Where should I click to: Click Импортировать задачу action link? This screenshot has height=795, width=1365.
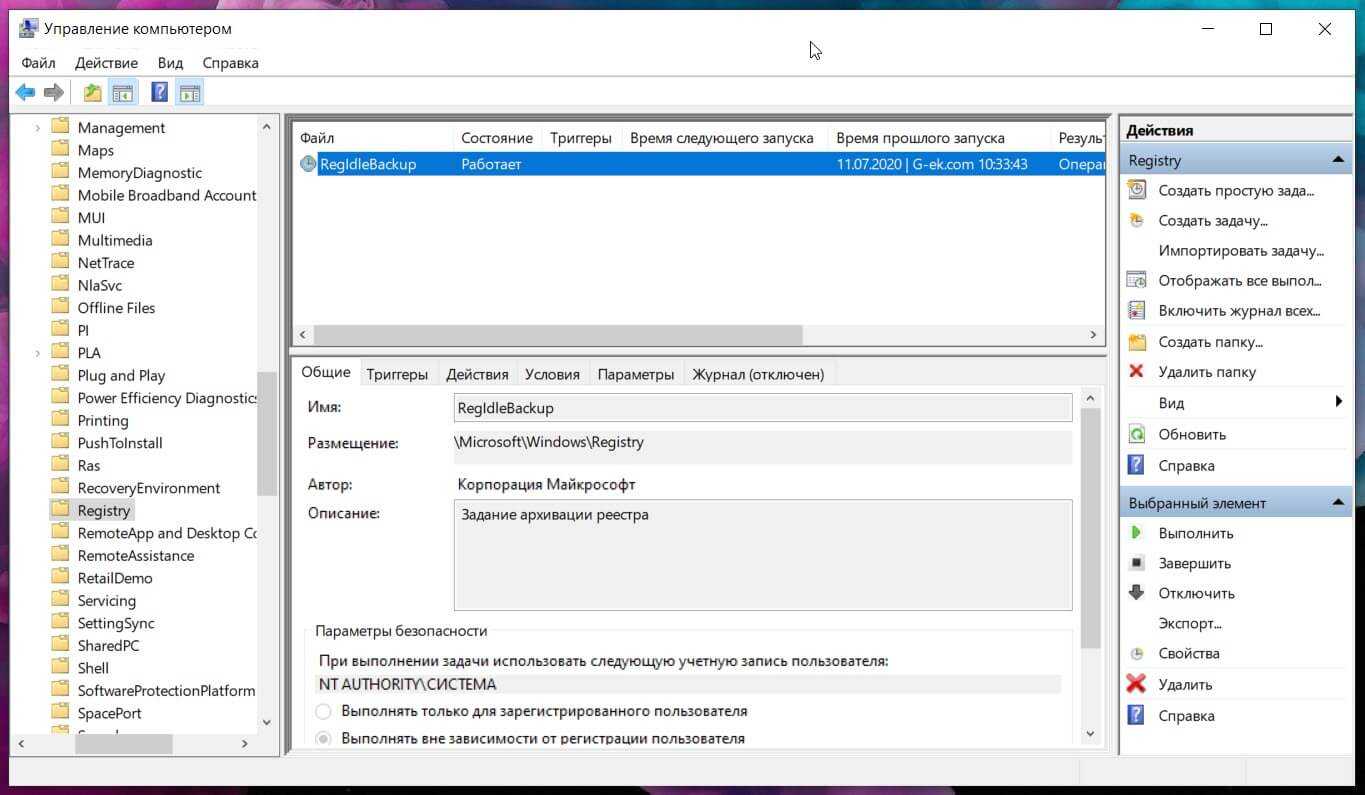1240,251
